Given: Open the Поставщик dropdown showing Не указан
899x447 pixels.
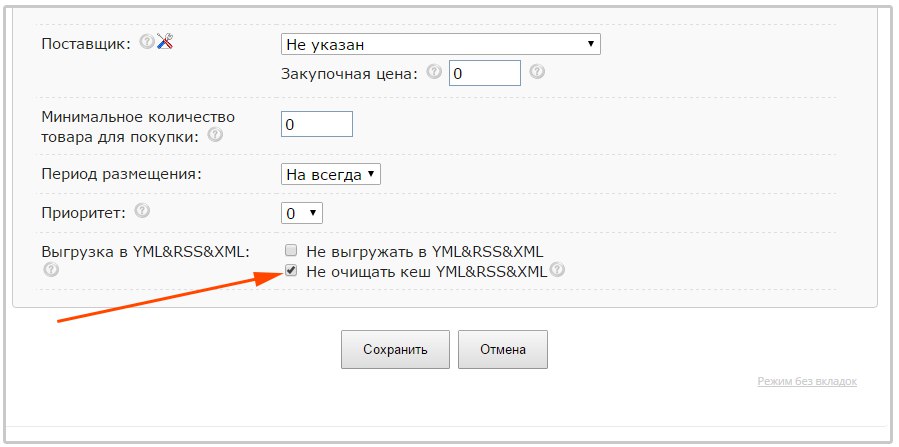Looking at the screenshot, I should (440, 44).
